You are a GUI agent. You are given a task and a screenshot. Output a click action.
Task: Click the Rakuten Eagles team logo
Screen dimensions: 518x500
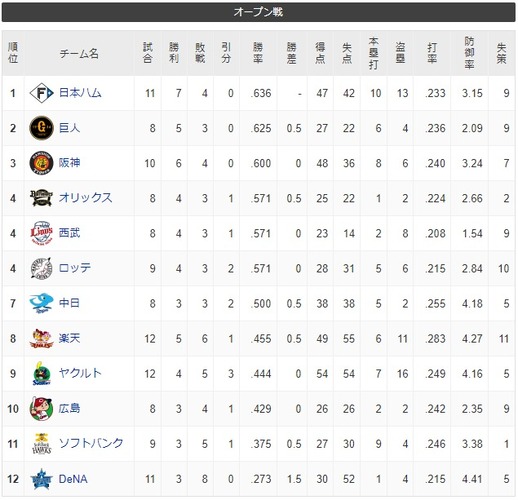(x=41, y=338)
